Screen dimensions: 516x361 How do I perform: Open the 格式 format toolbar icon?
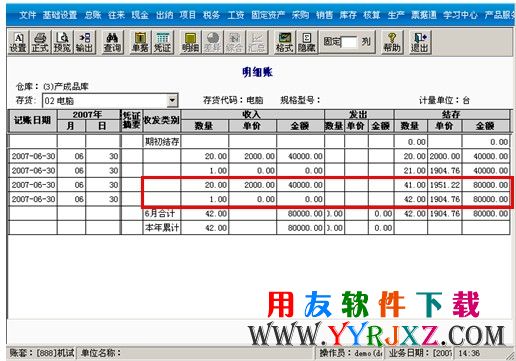coord(284,42)
